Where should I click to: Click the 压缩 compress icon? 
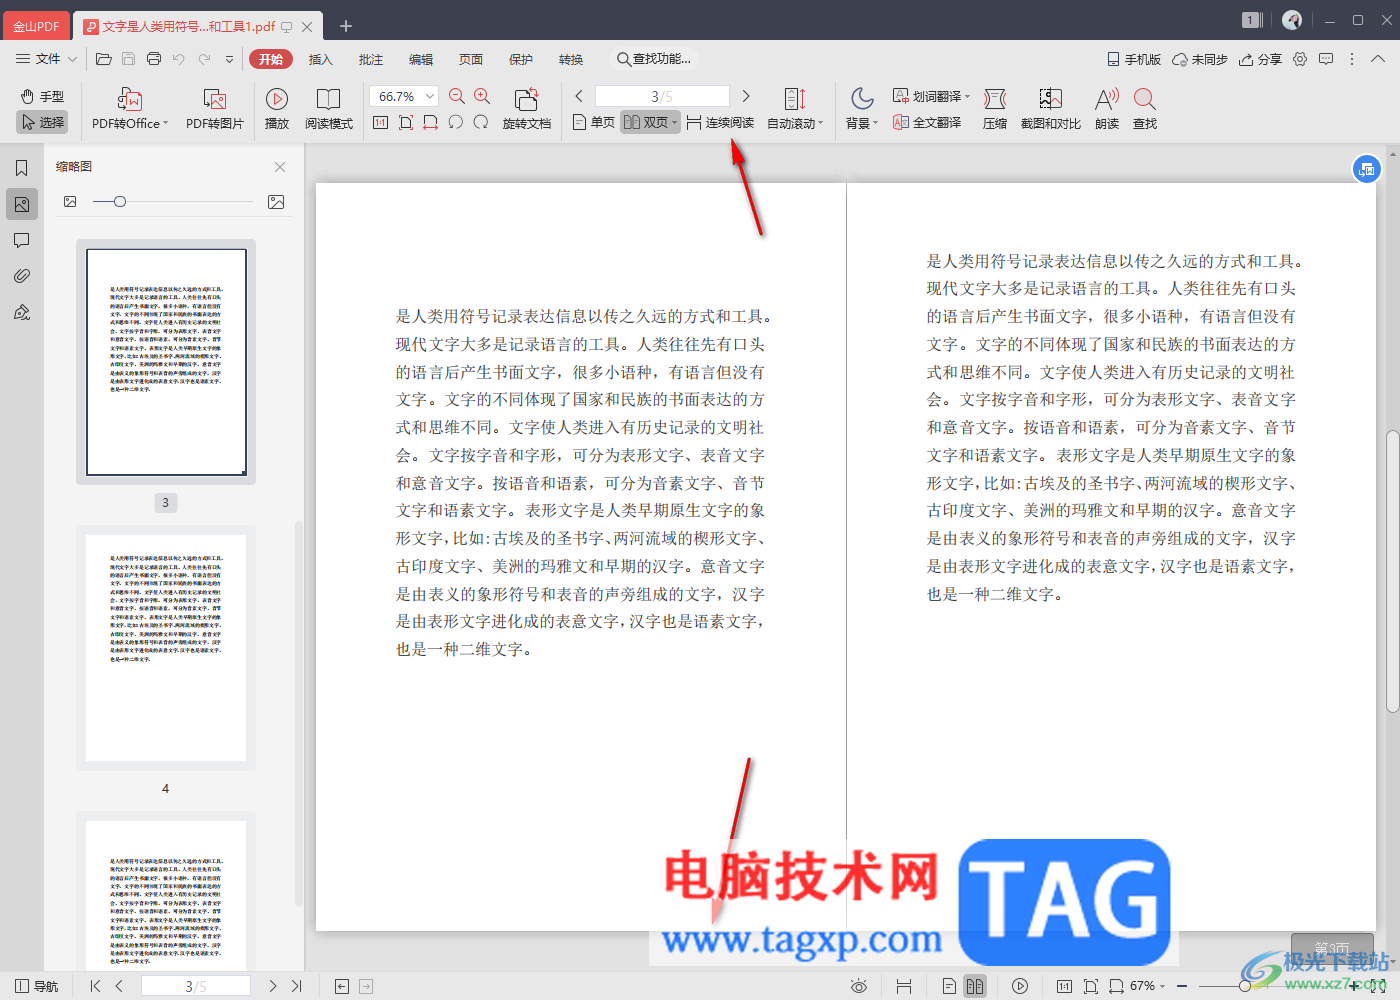click(994, 99)
